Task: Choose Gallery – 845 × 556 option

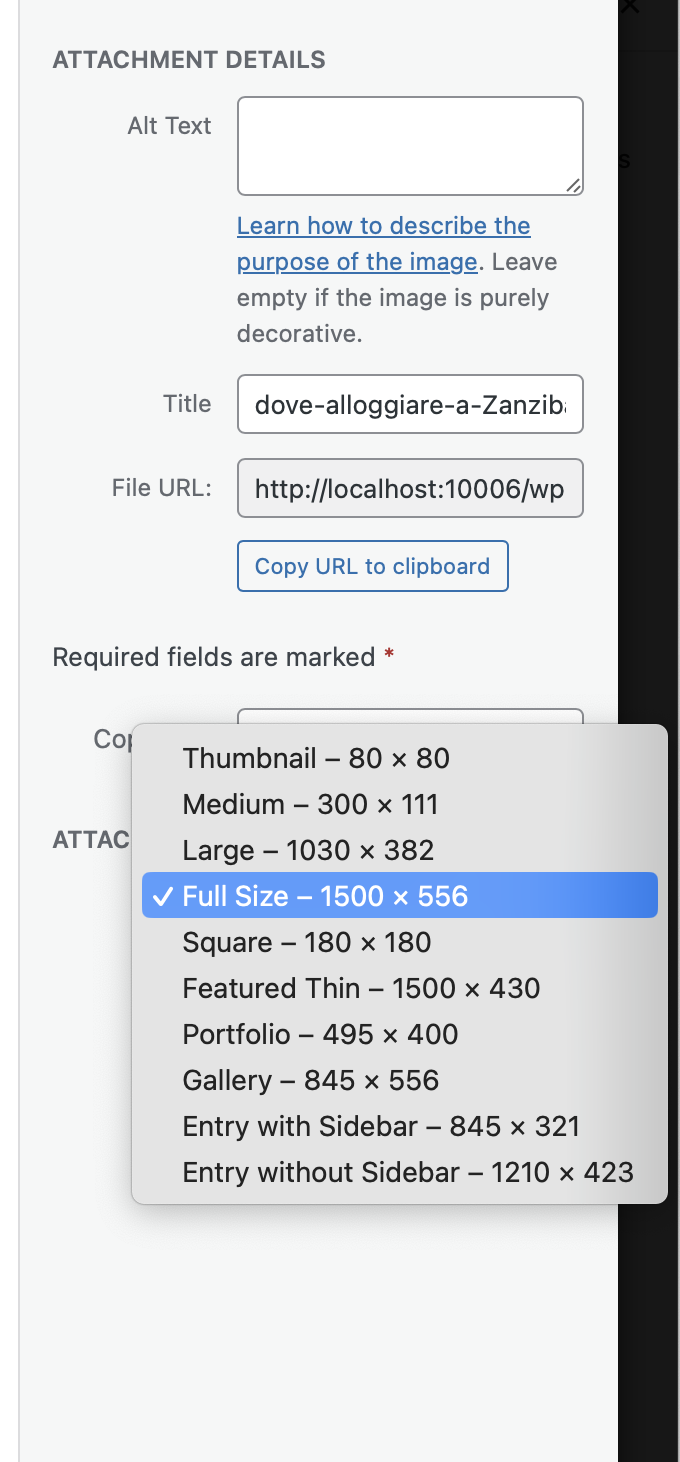Action: point(310,1080)
